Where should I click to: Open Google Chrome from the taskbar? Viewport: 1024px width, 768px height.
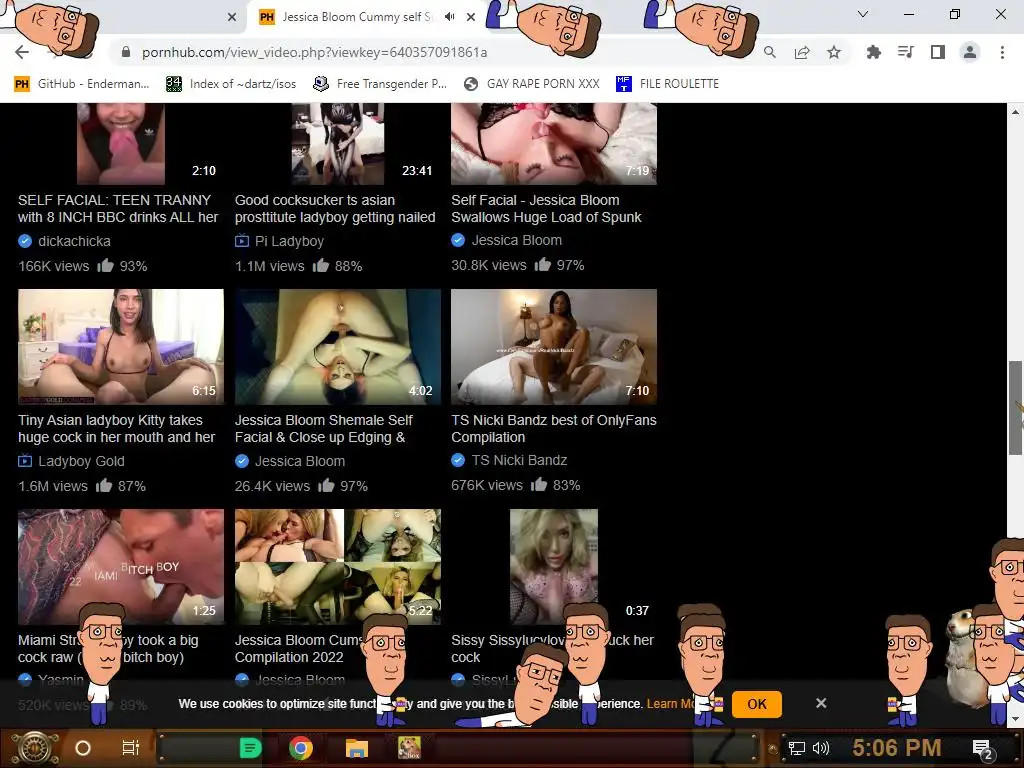301,748
